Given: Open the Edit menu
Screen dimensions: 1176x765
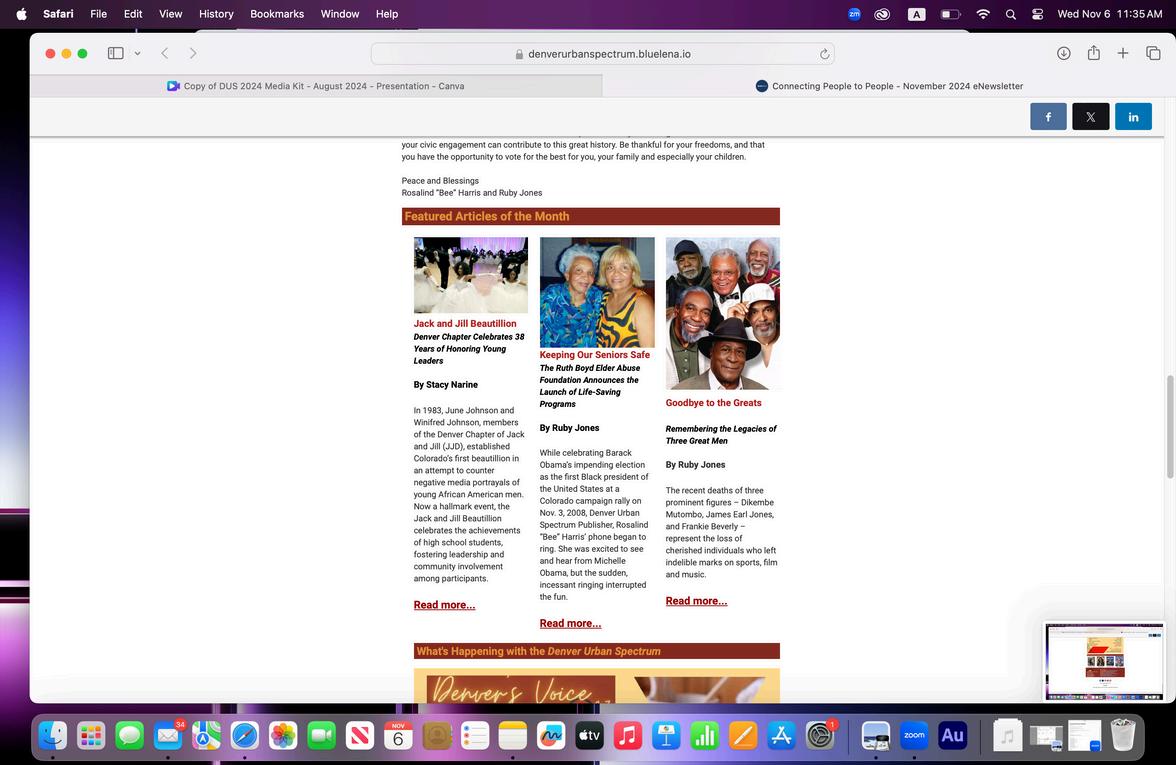Looking at the screenshot, I should [133, 14].
